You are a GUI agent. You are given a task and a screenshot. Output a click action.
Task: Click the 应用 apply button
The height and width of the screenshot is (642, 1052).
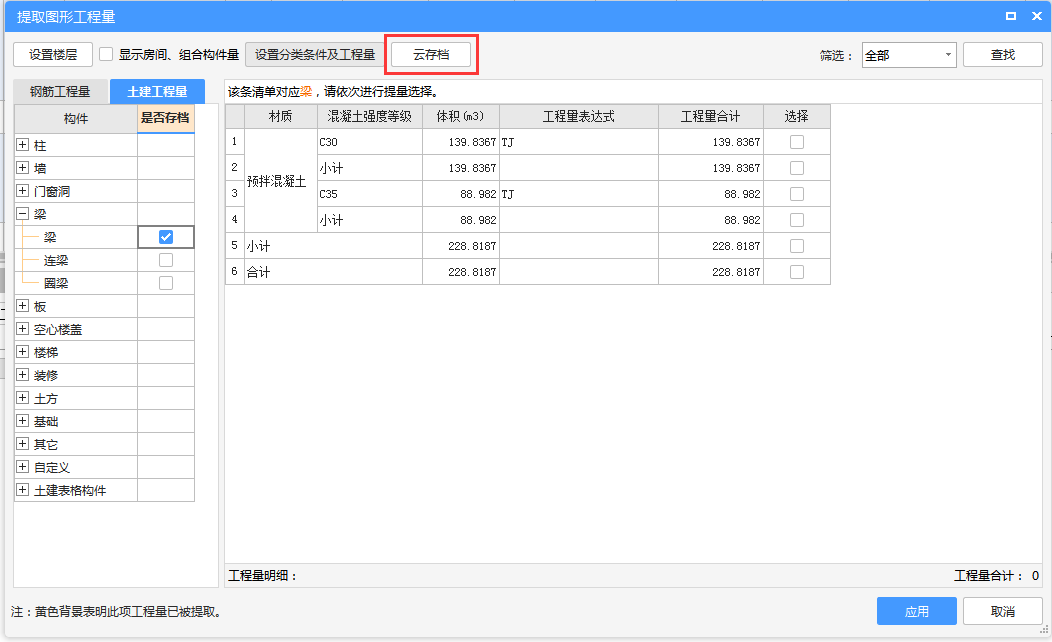pyautogui.click(x=916, y=611)
